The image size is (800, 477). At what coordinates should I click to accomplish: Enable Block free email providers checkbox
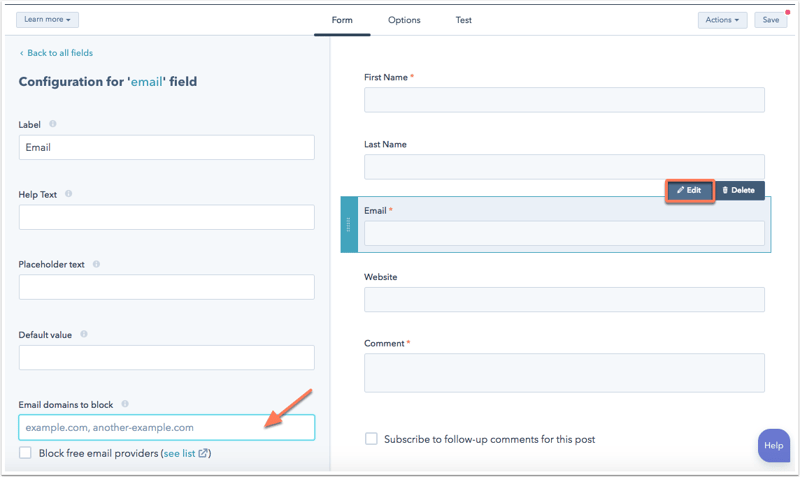click(25, 453)
